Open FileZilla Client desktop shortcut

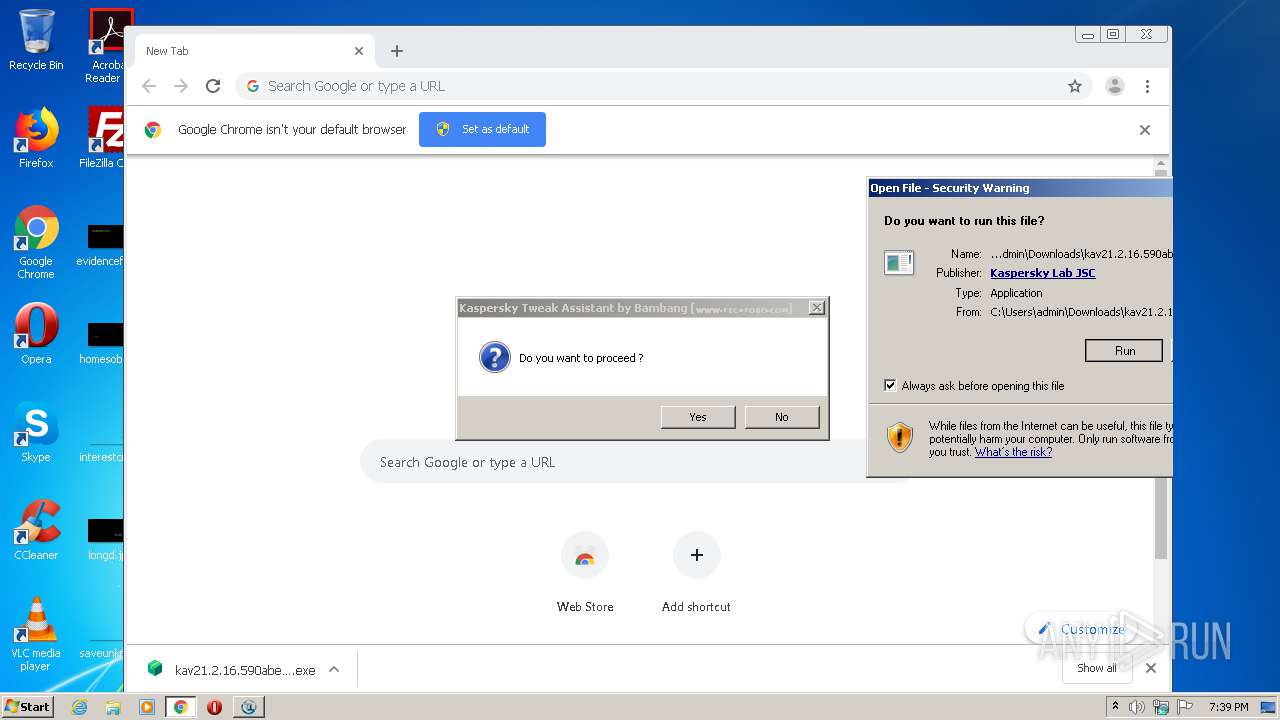[x=104, y=138]
